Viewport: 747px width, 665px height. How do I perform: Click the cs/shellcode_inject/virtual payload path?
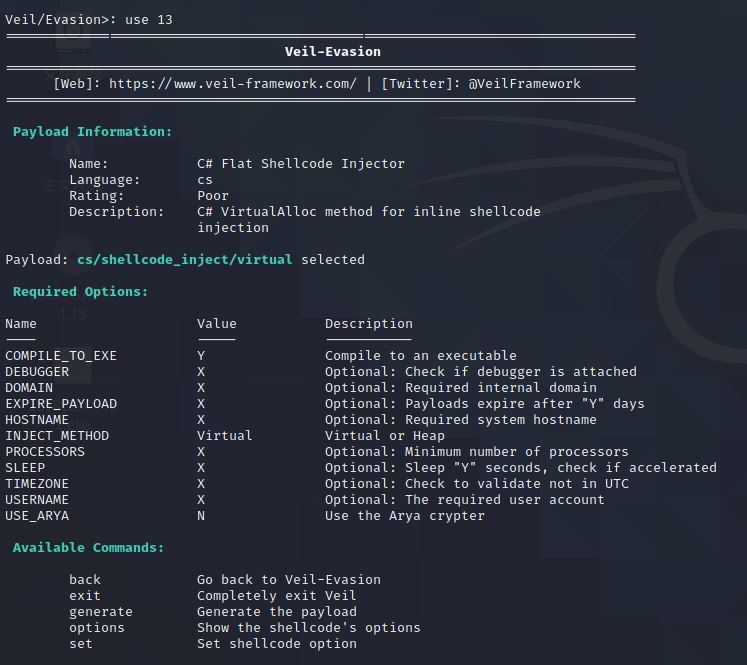point(185,260)
